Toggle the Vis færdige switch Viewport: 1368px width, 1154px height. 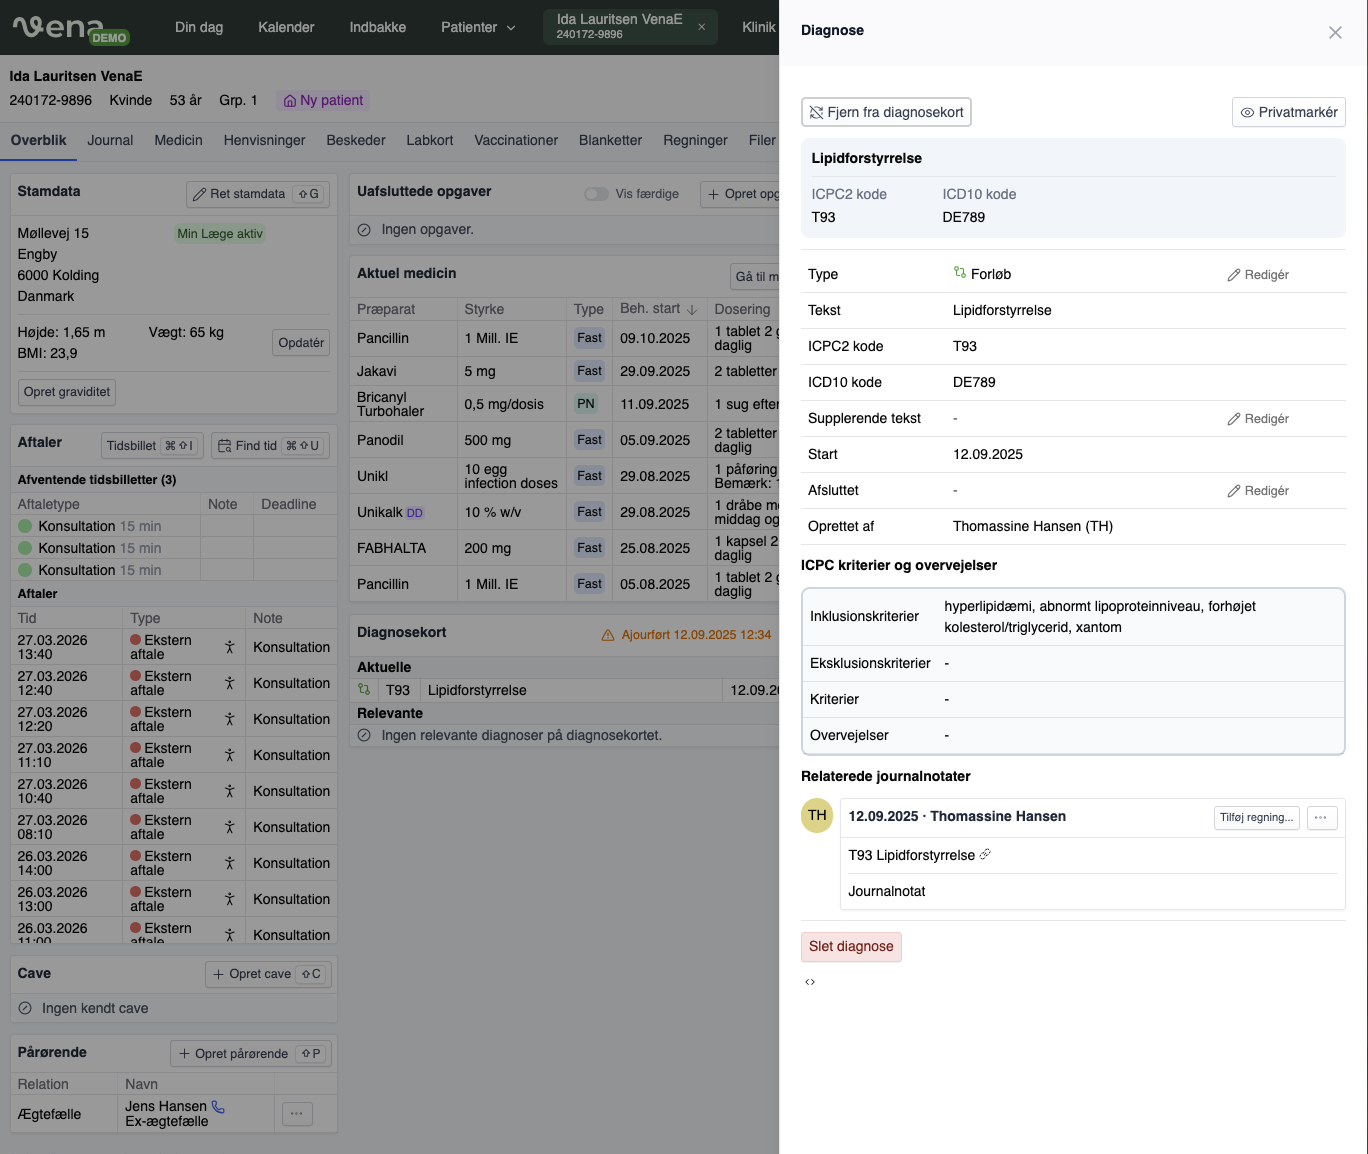(596, 194)
